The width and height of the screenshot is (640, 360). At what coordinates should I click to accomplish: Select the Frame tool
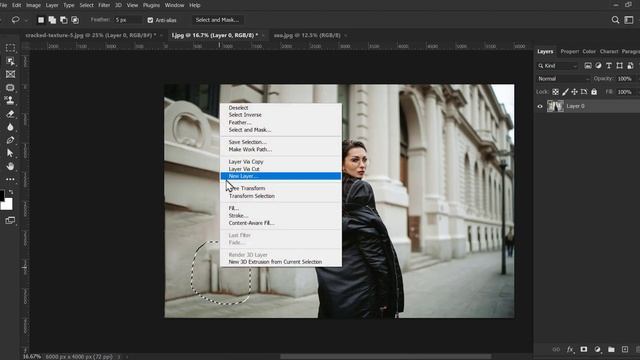click(10, 74)
